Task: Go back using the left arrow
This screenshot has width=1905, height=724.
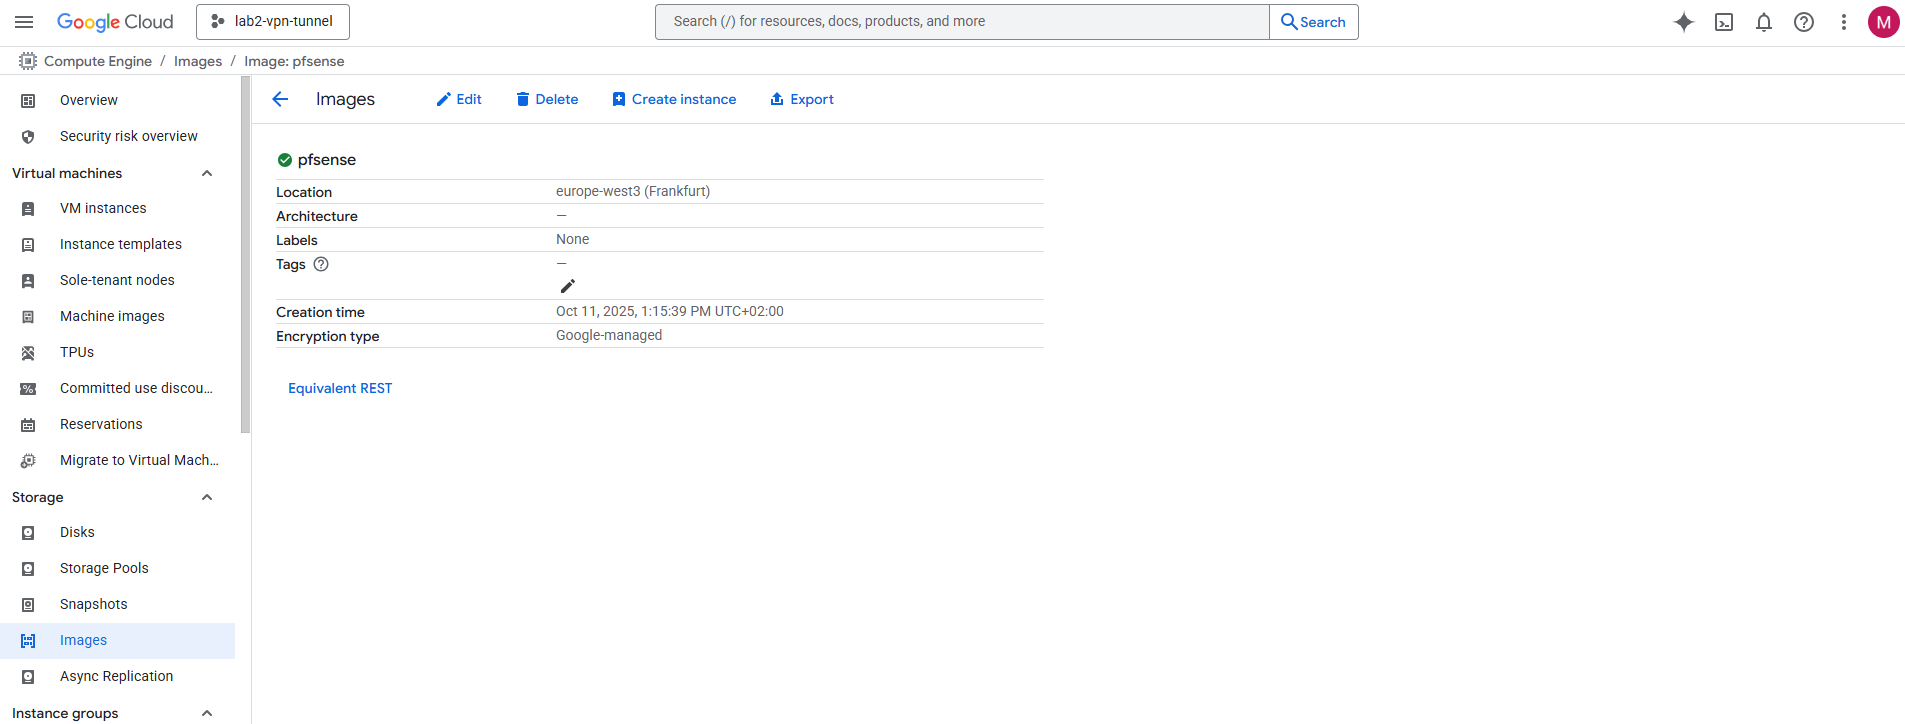Action: 280,99
